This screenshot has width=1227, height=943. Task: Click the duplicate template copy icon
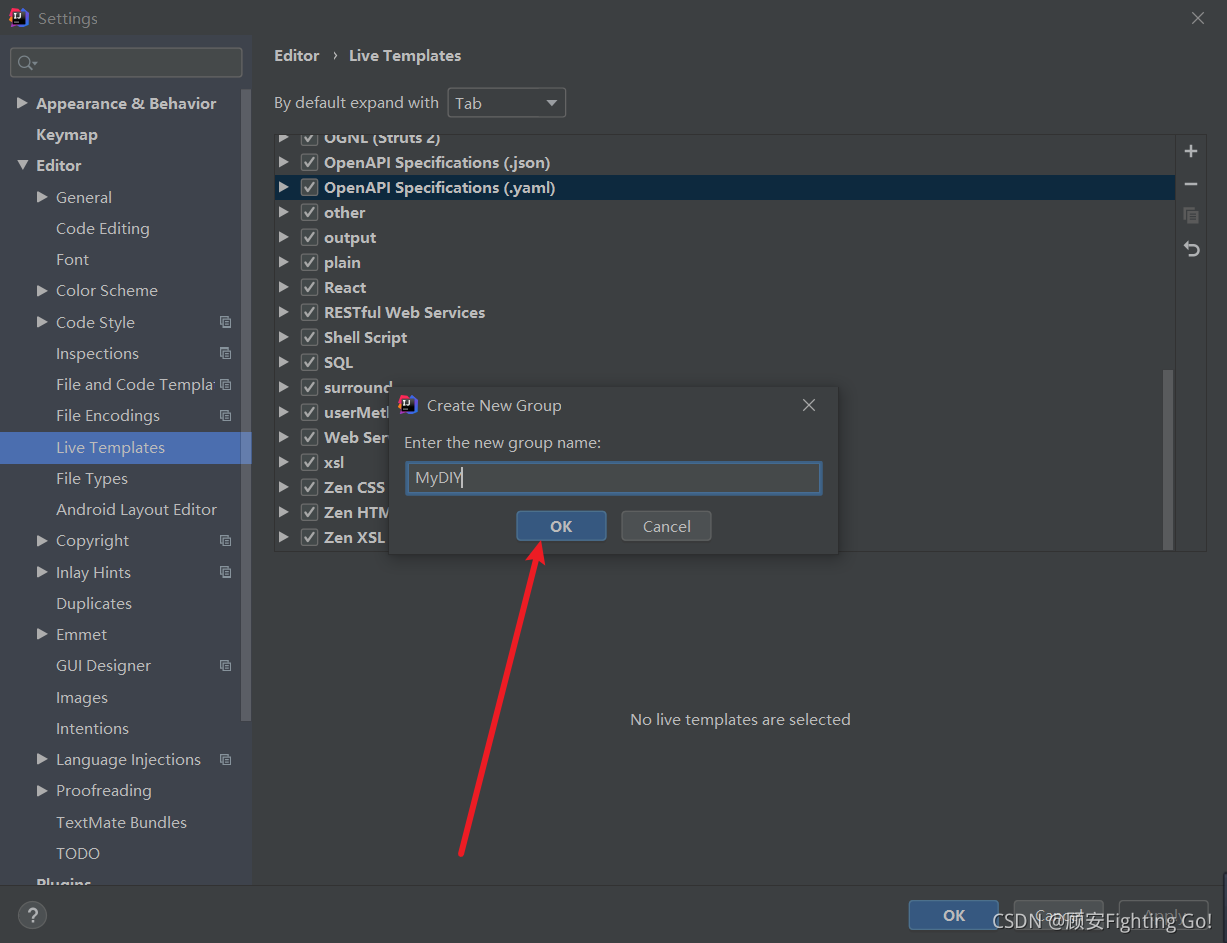tap(1190, 216)
